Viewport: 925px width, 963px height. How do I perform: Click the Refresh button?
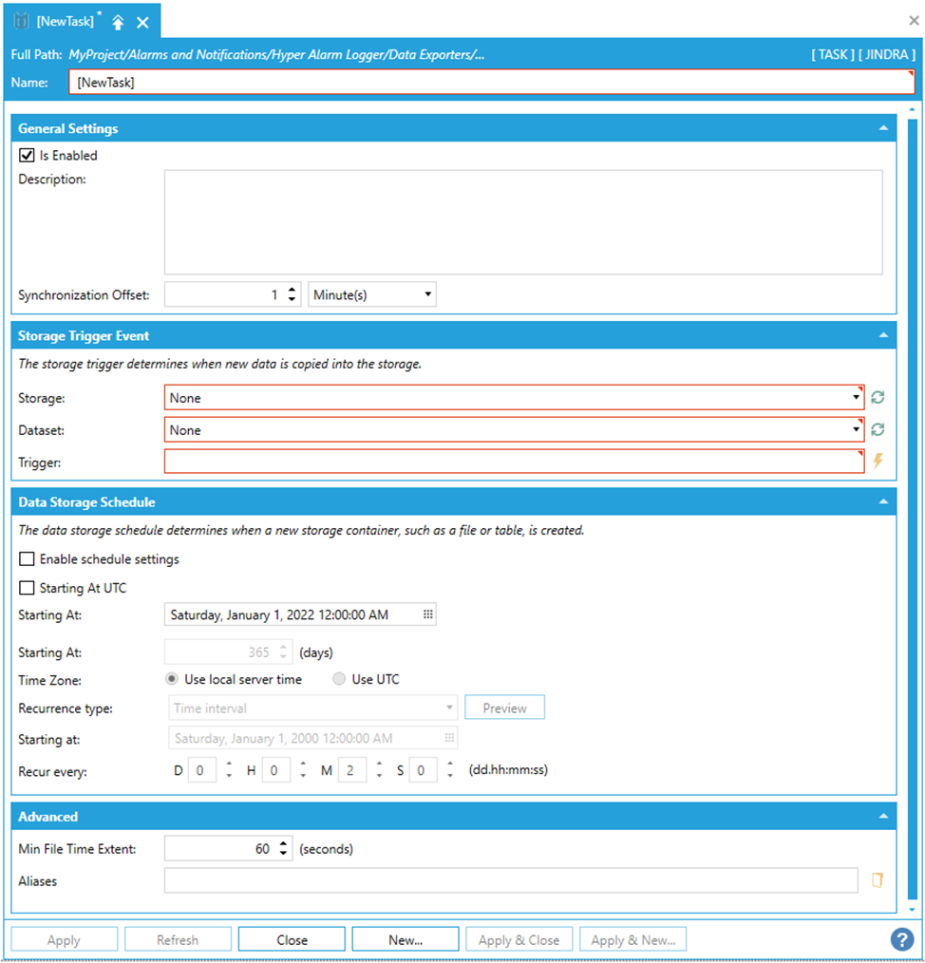click(x=178, y=940)
